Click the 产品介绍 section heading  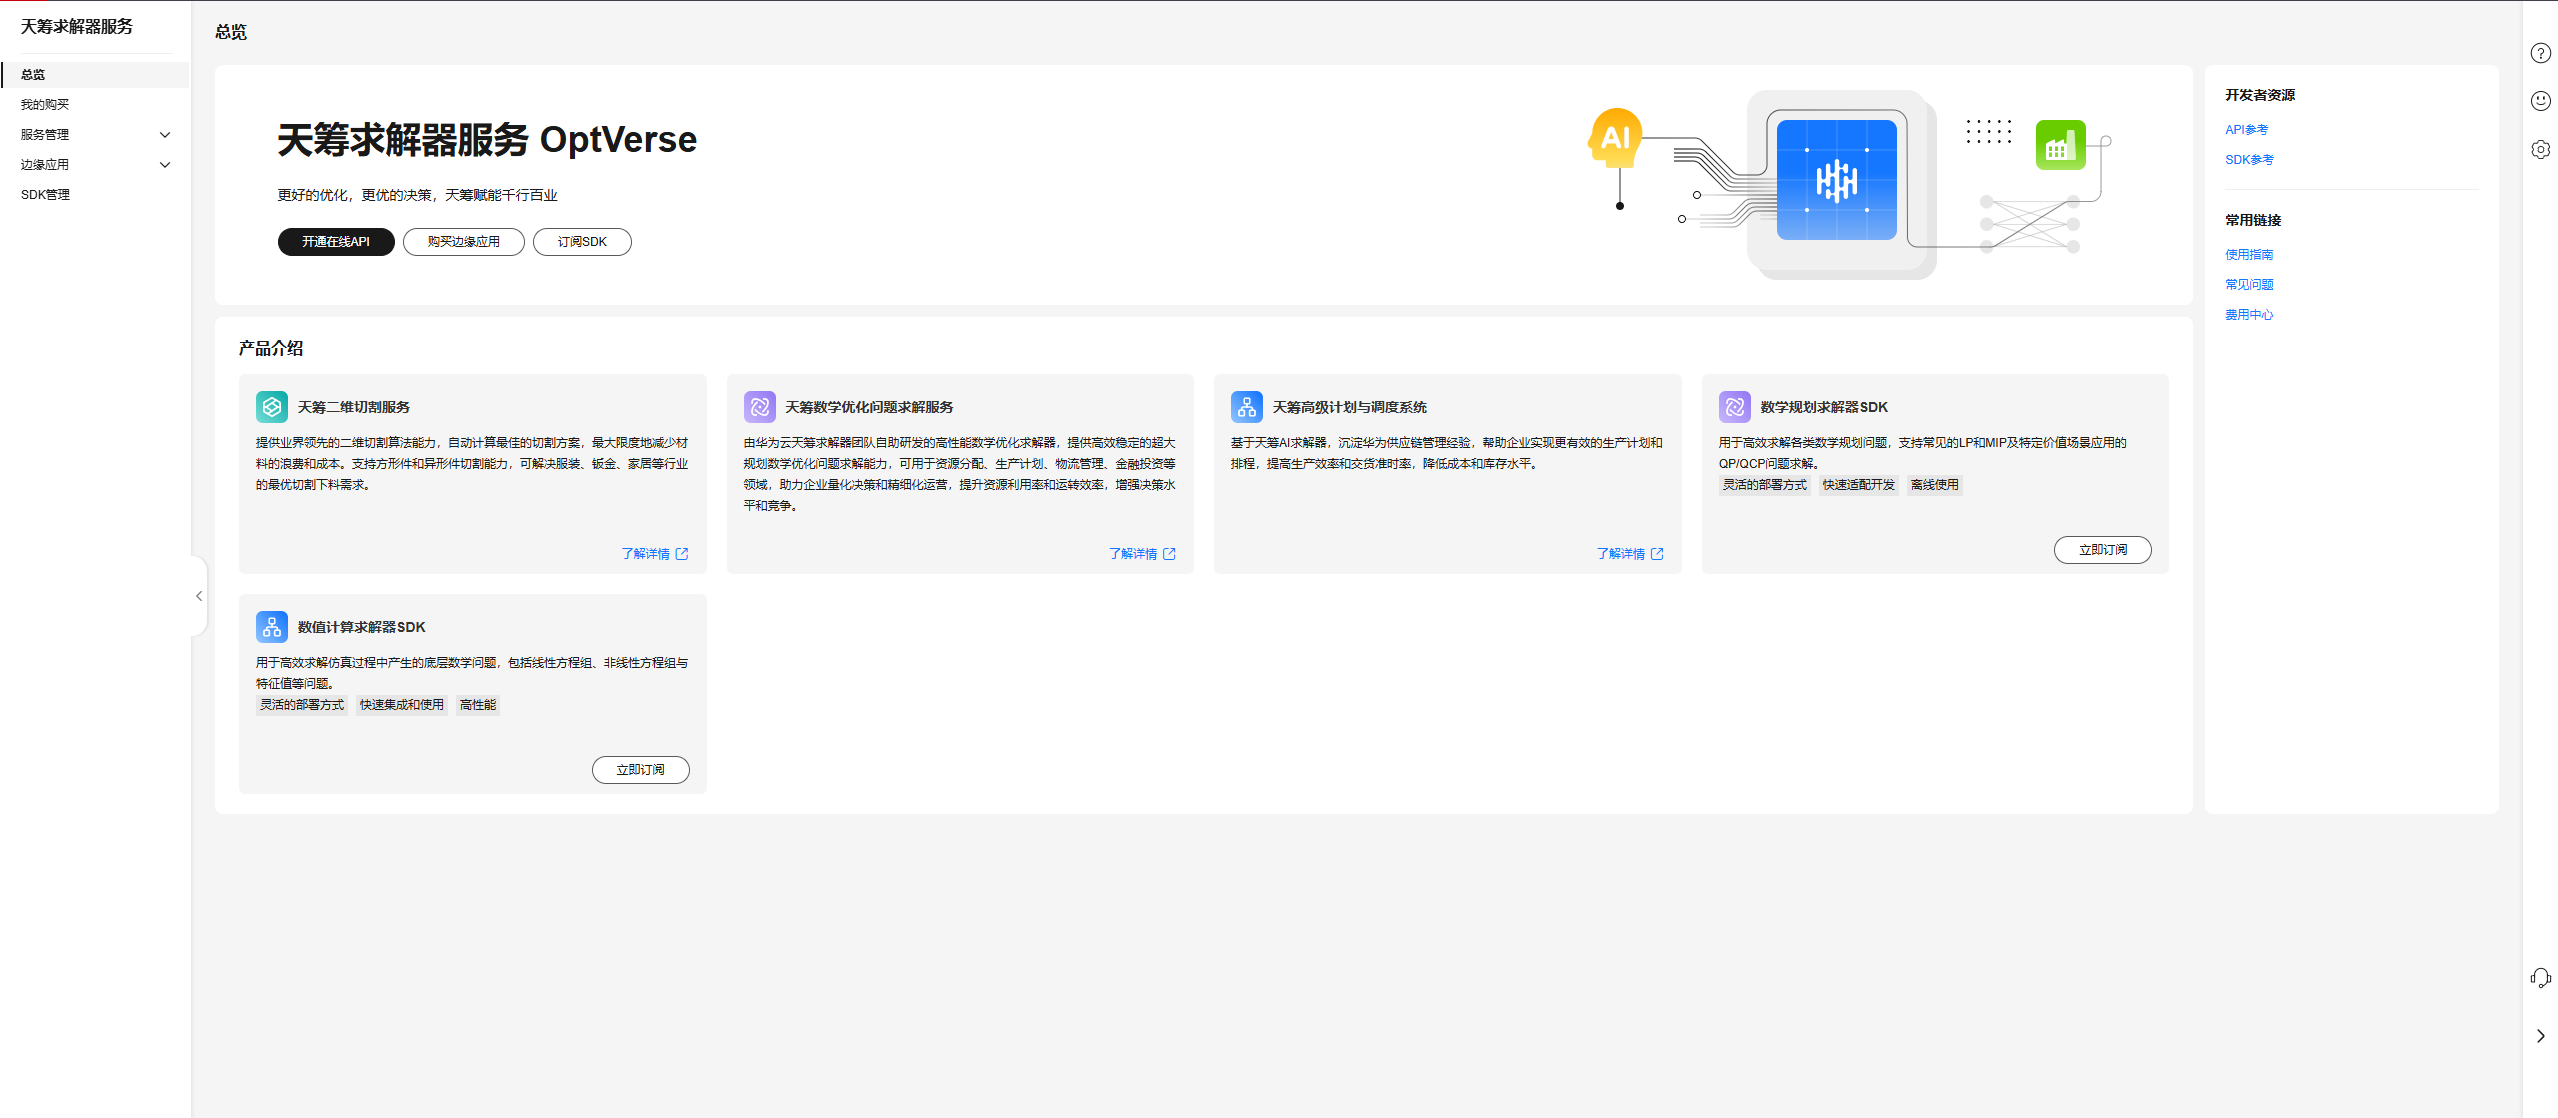click(x=270, y=349)
